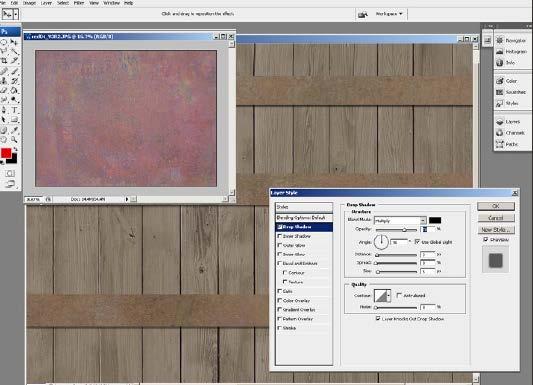Click the Angle dial control

tap(381, 242)
